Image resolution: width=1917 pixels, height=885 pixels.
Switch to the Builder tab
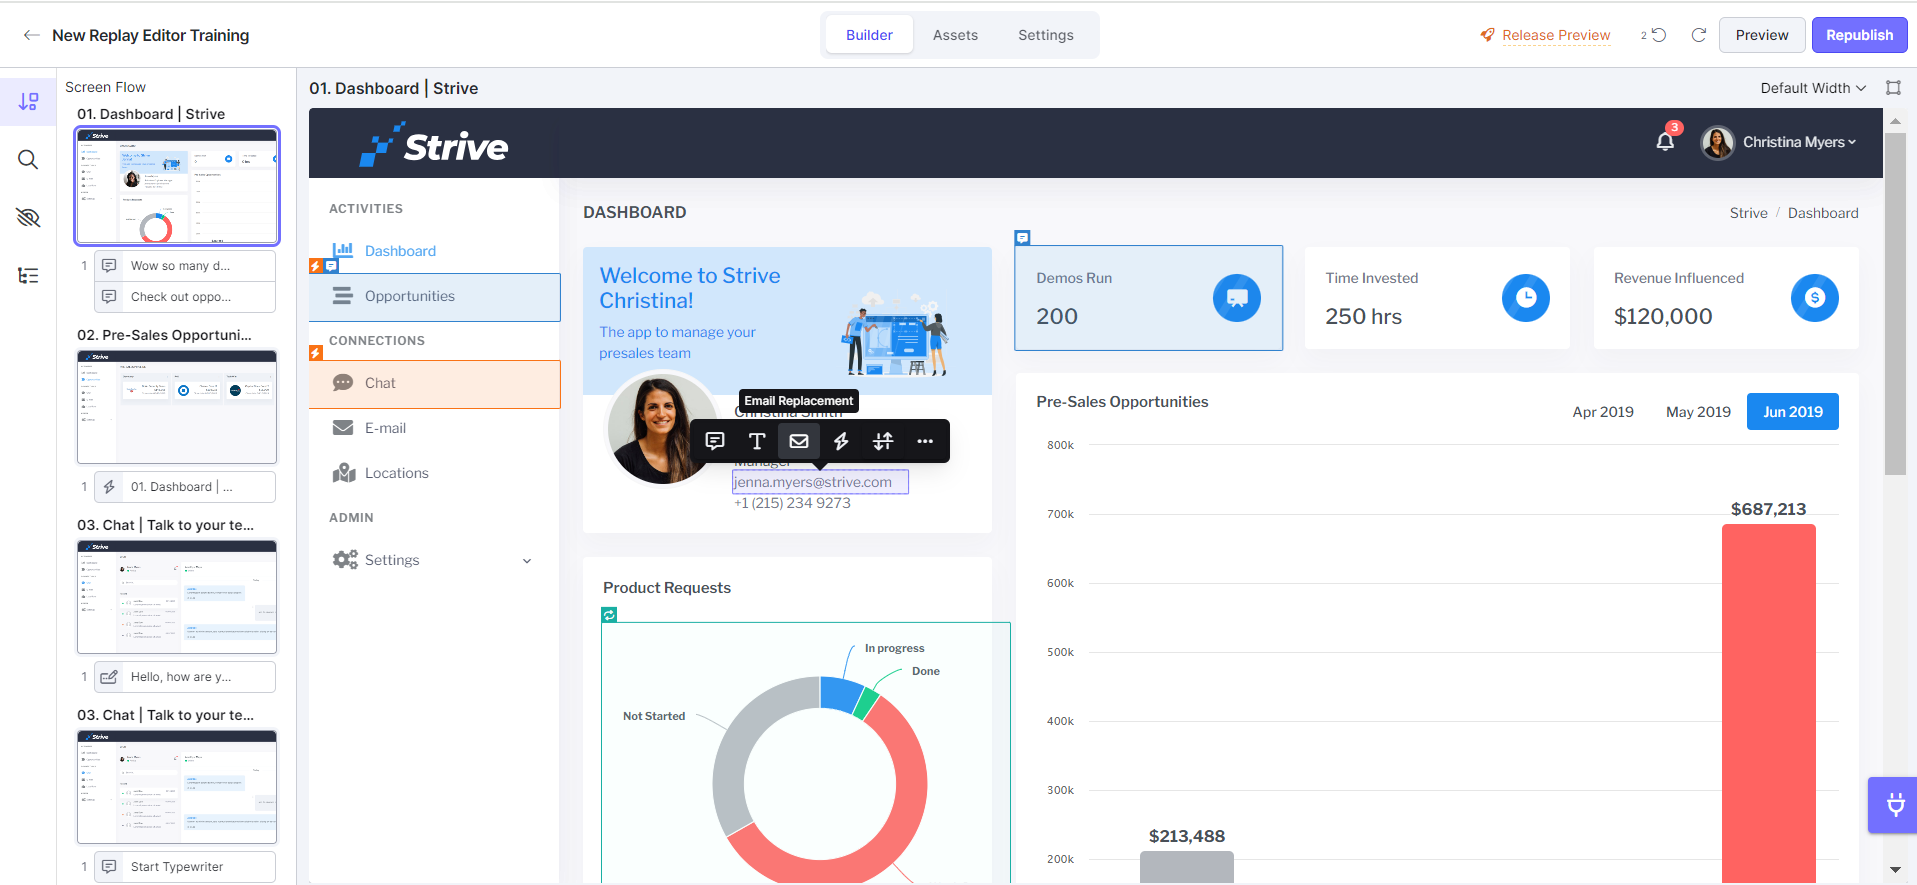tap(869, 35)
